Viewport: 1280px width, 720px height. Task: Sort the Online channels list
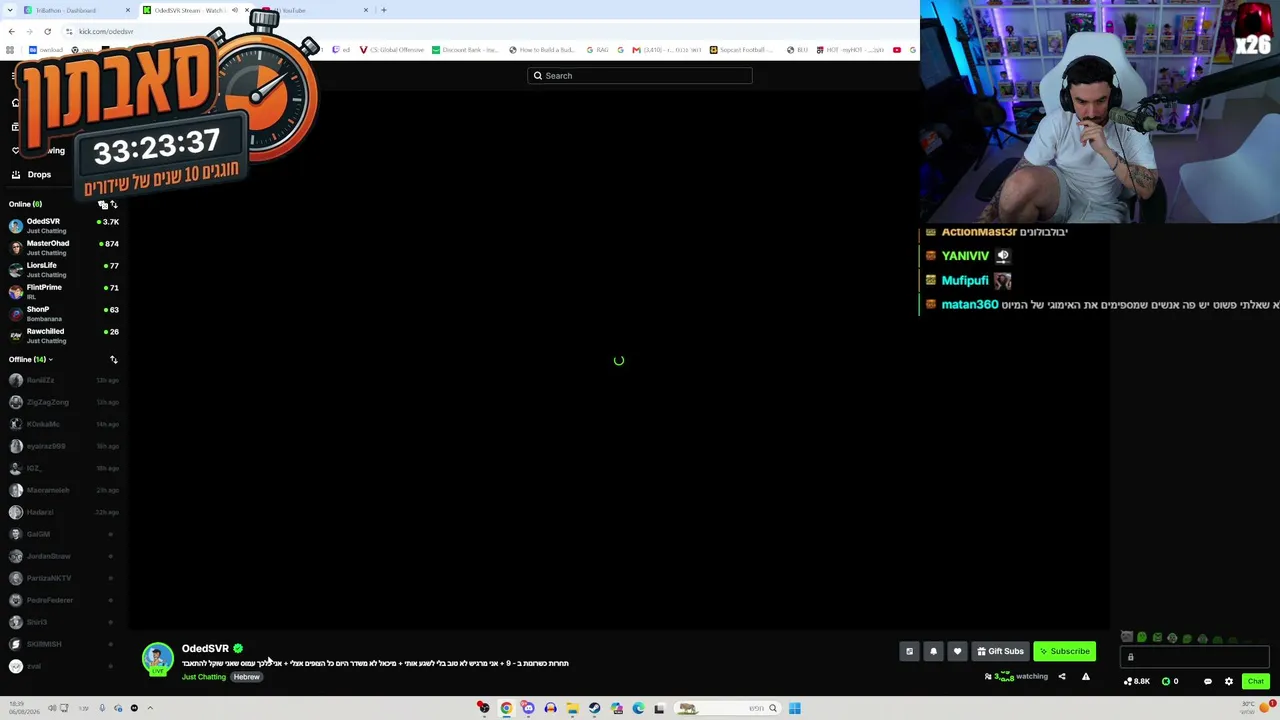(113, 205)
